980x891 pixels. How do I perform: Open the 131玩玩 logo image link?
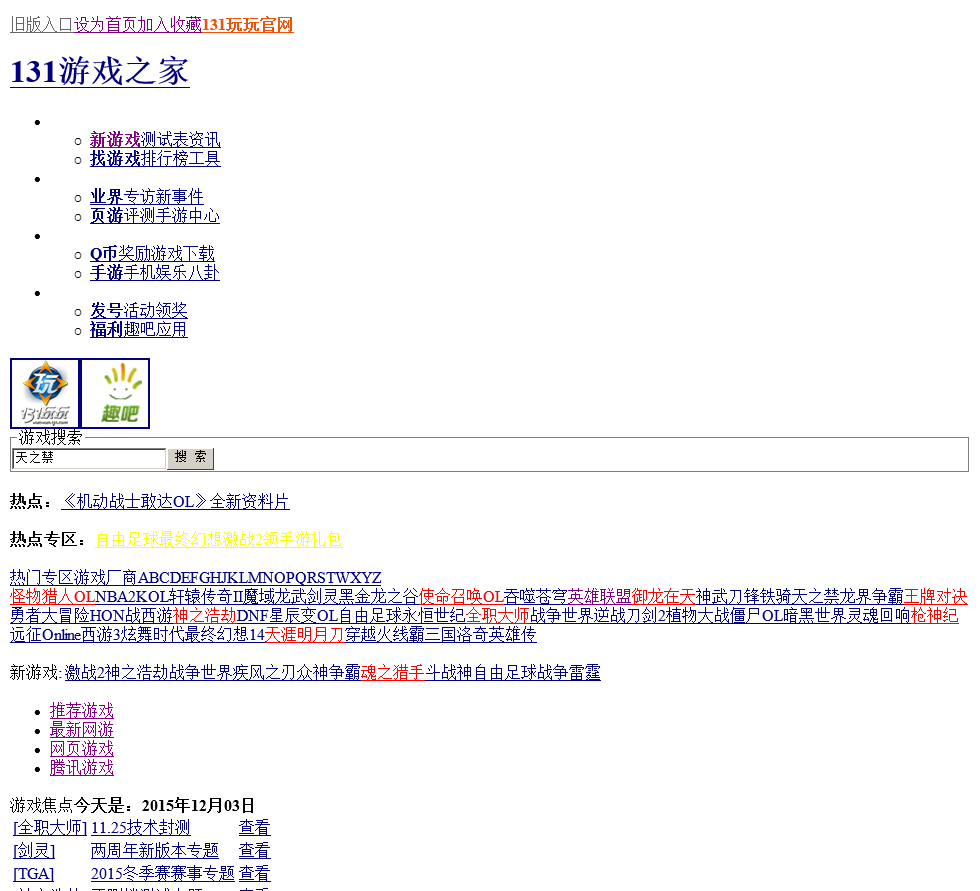(45, 394)
